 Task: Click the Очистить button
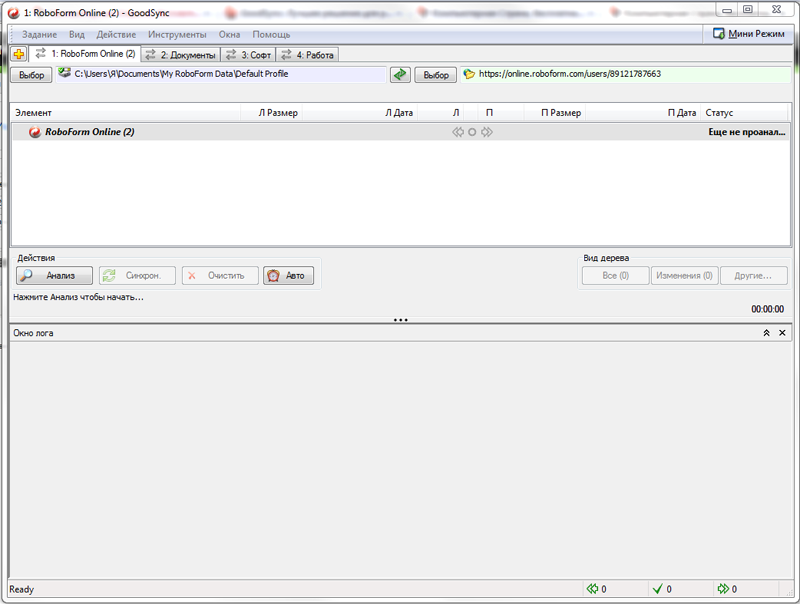point(220,275)
